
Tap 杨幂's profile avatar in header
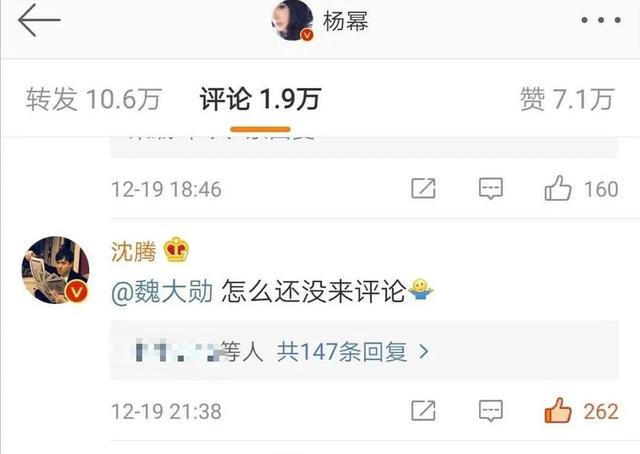[x=292, y=20]
